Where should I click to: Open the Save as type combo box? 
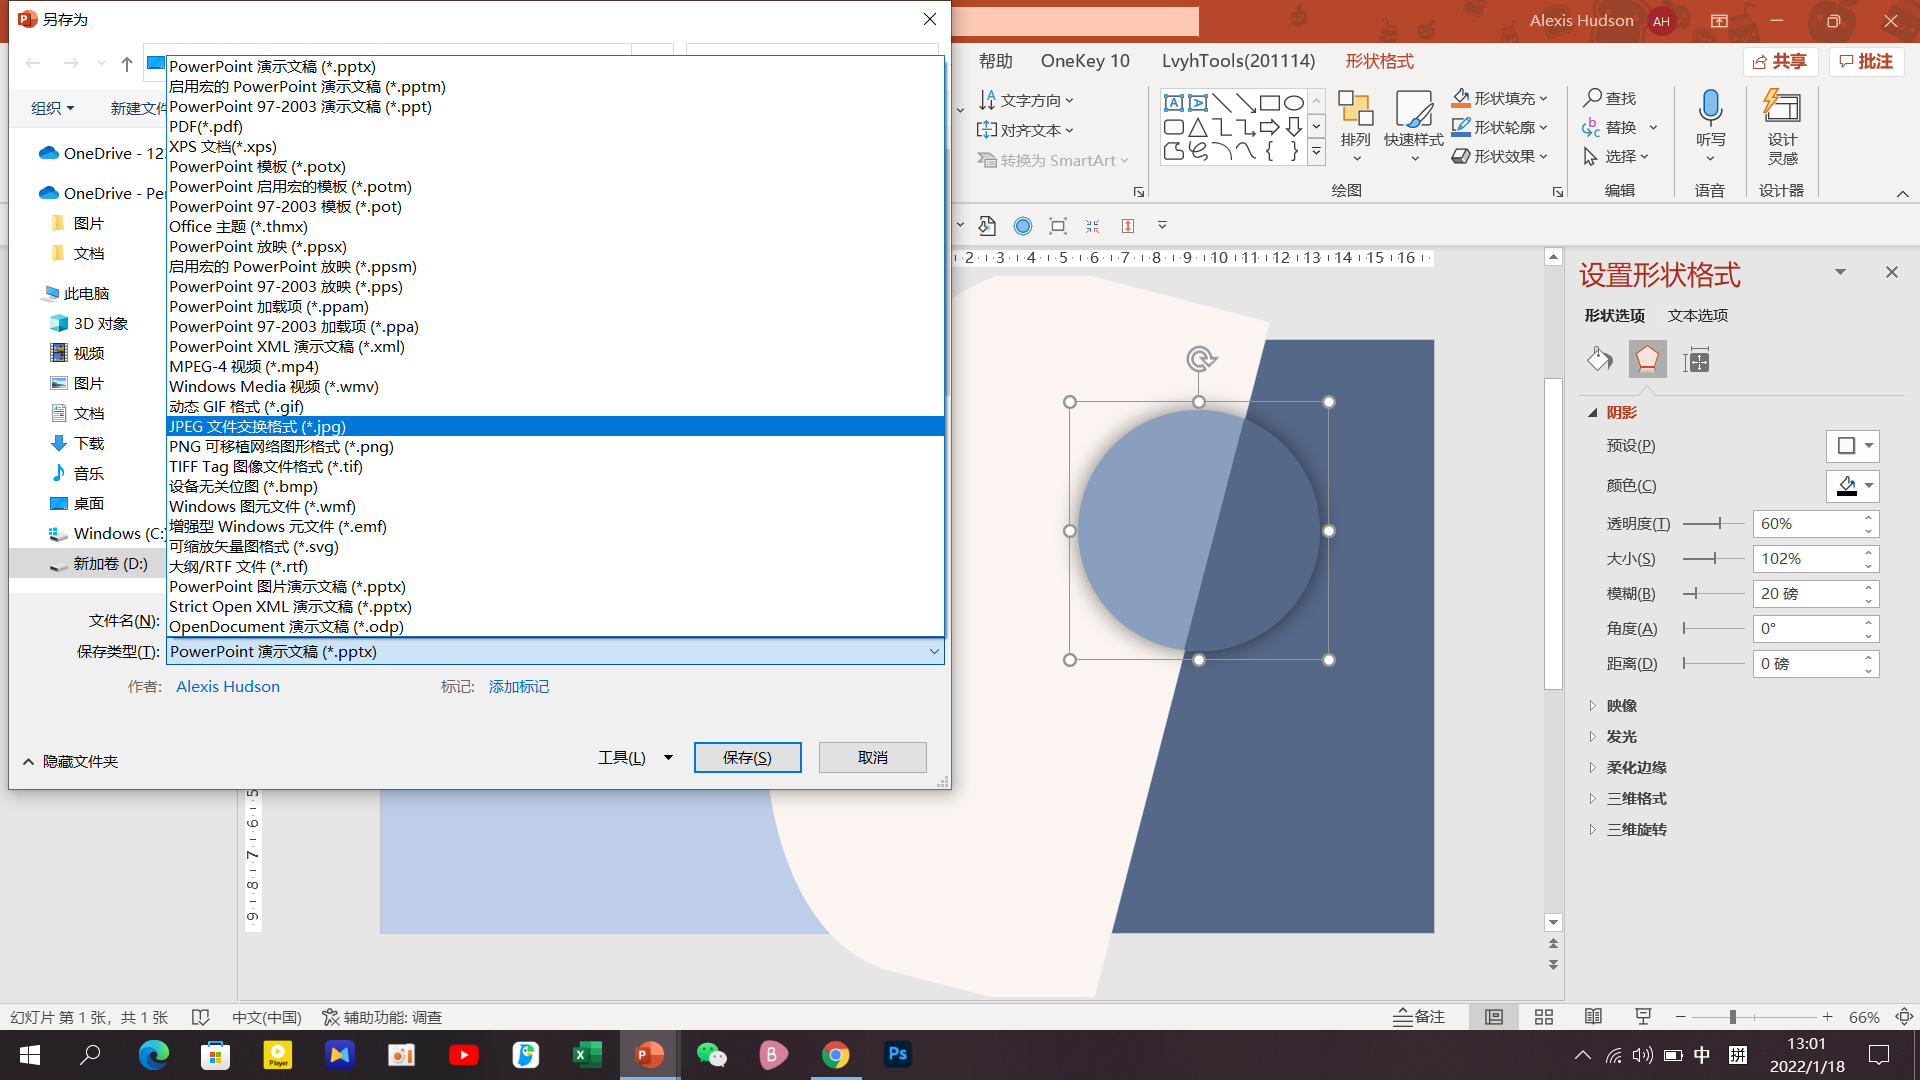[x=555, y=652]
